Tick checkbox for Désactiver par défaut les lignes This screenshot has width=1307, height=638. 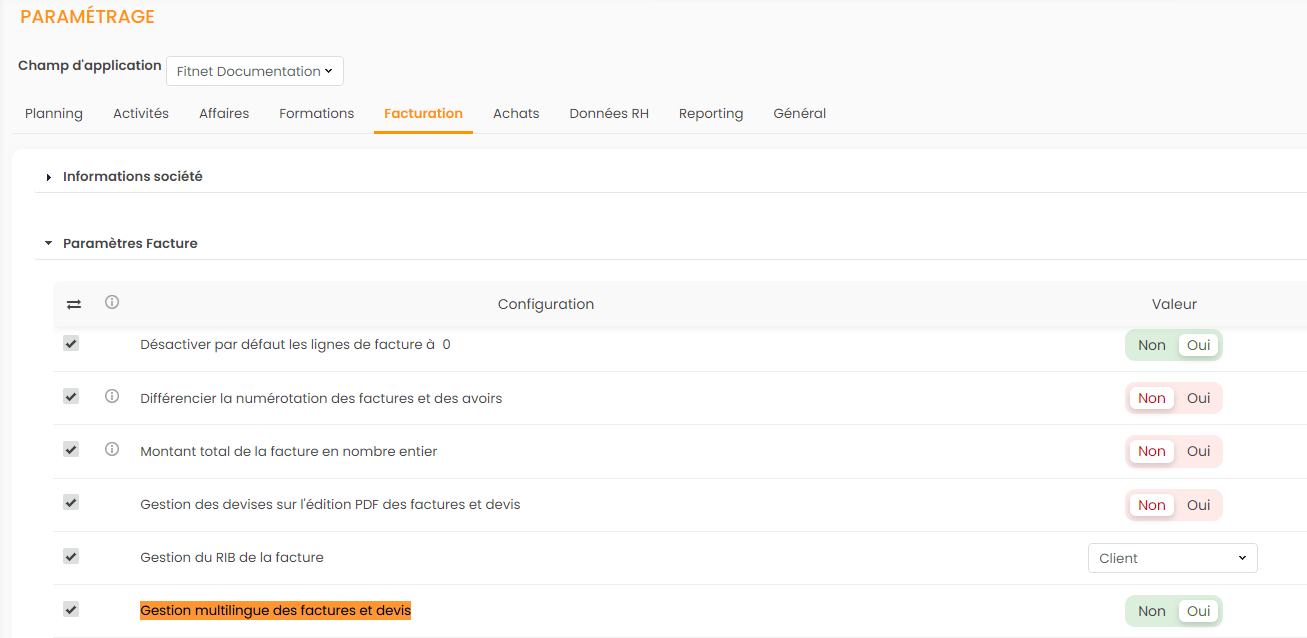[71, 343]
